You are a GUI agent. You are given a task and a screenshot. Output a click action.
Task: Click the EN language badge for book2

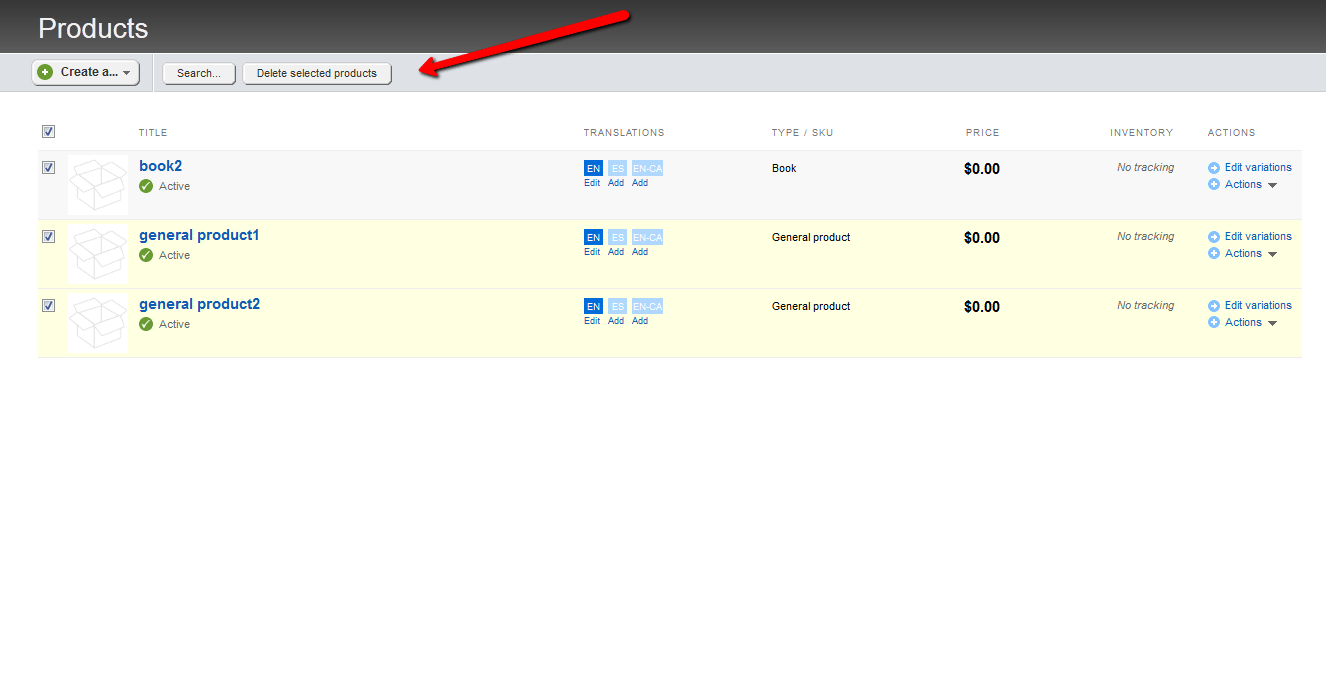(593, 168)
